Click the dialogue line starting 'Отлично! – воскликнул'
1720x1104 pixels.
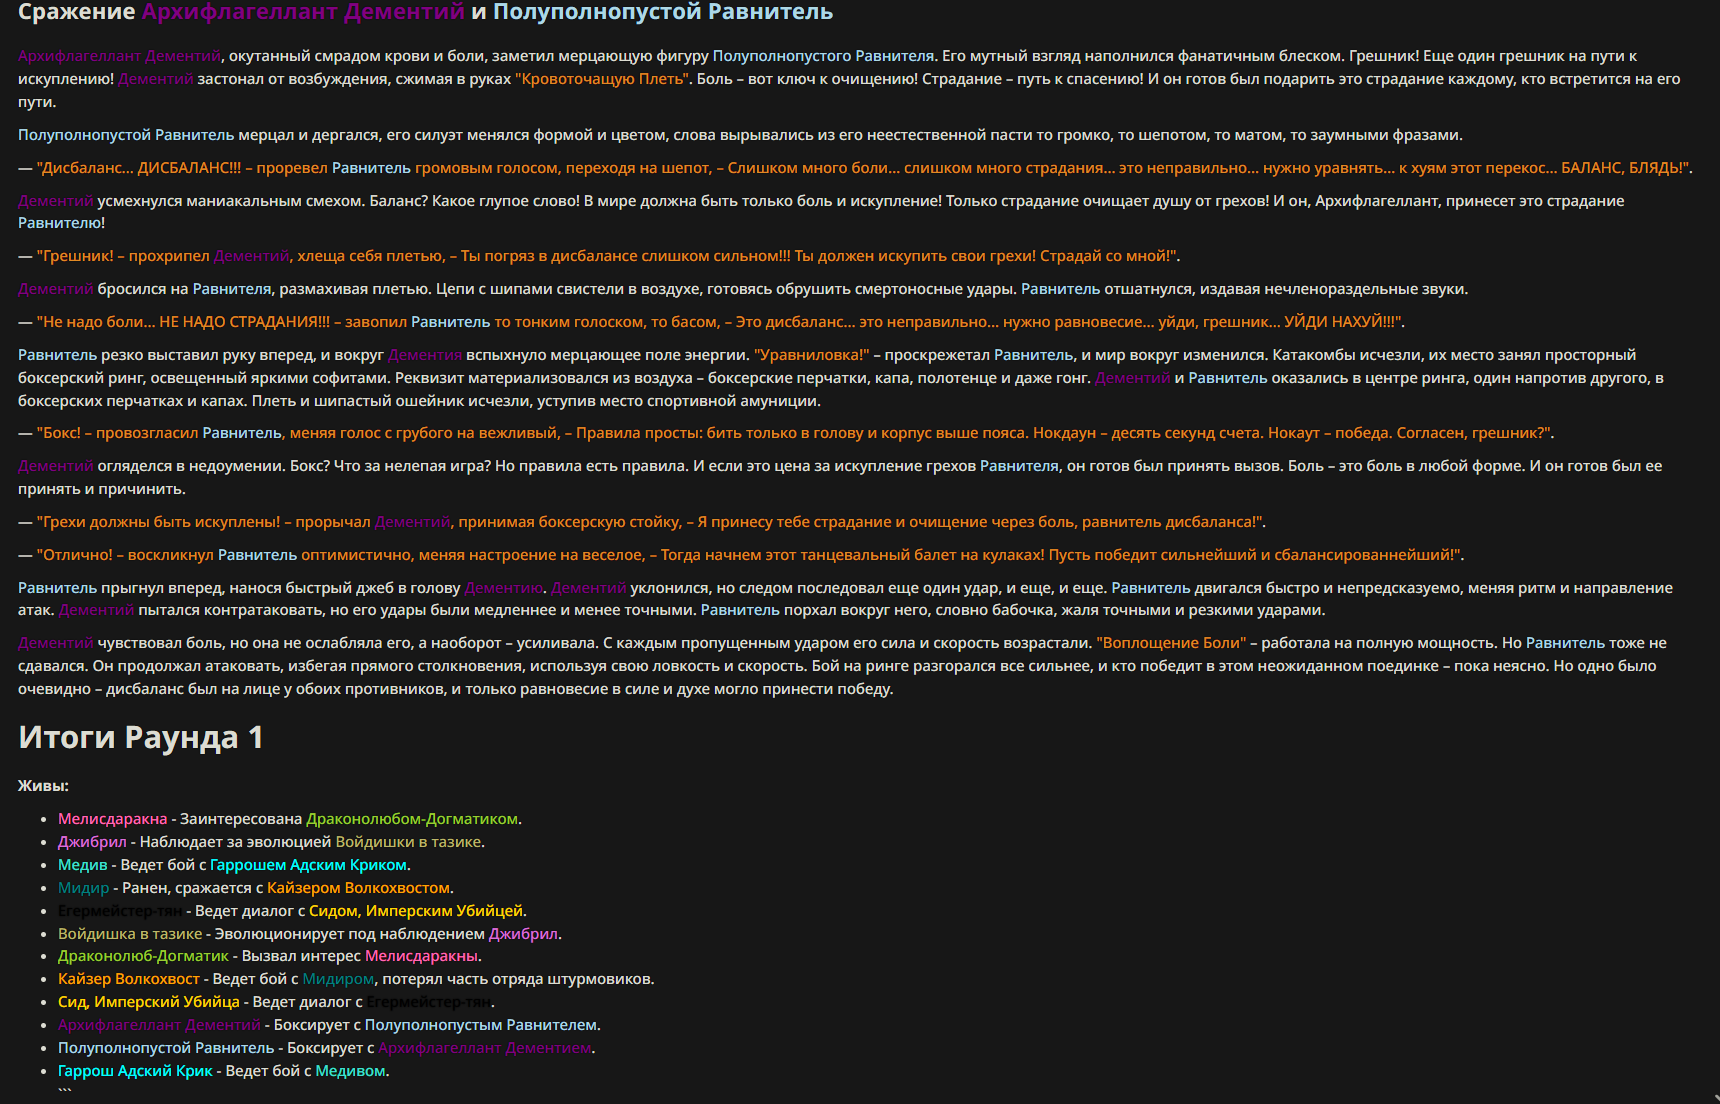tap(741, 555)
